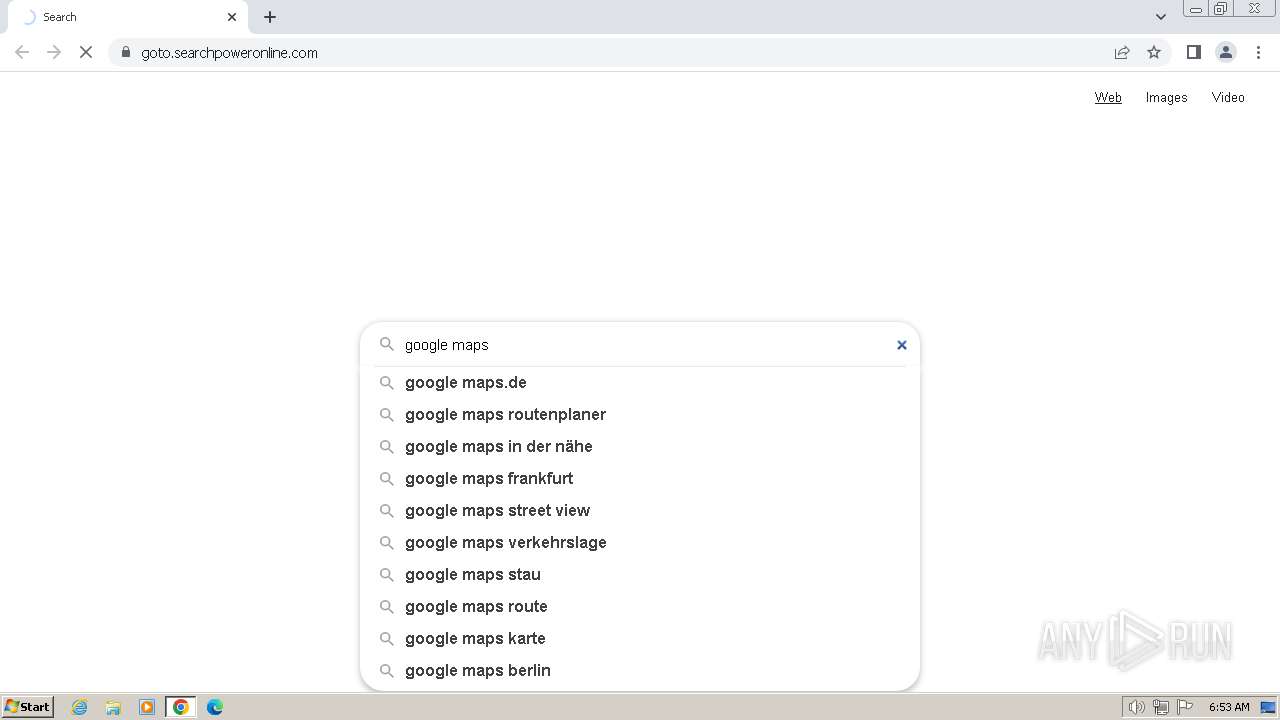Click the browser back arrow
Screen dimensions: 1280x720
tap(22, 52)
